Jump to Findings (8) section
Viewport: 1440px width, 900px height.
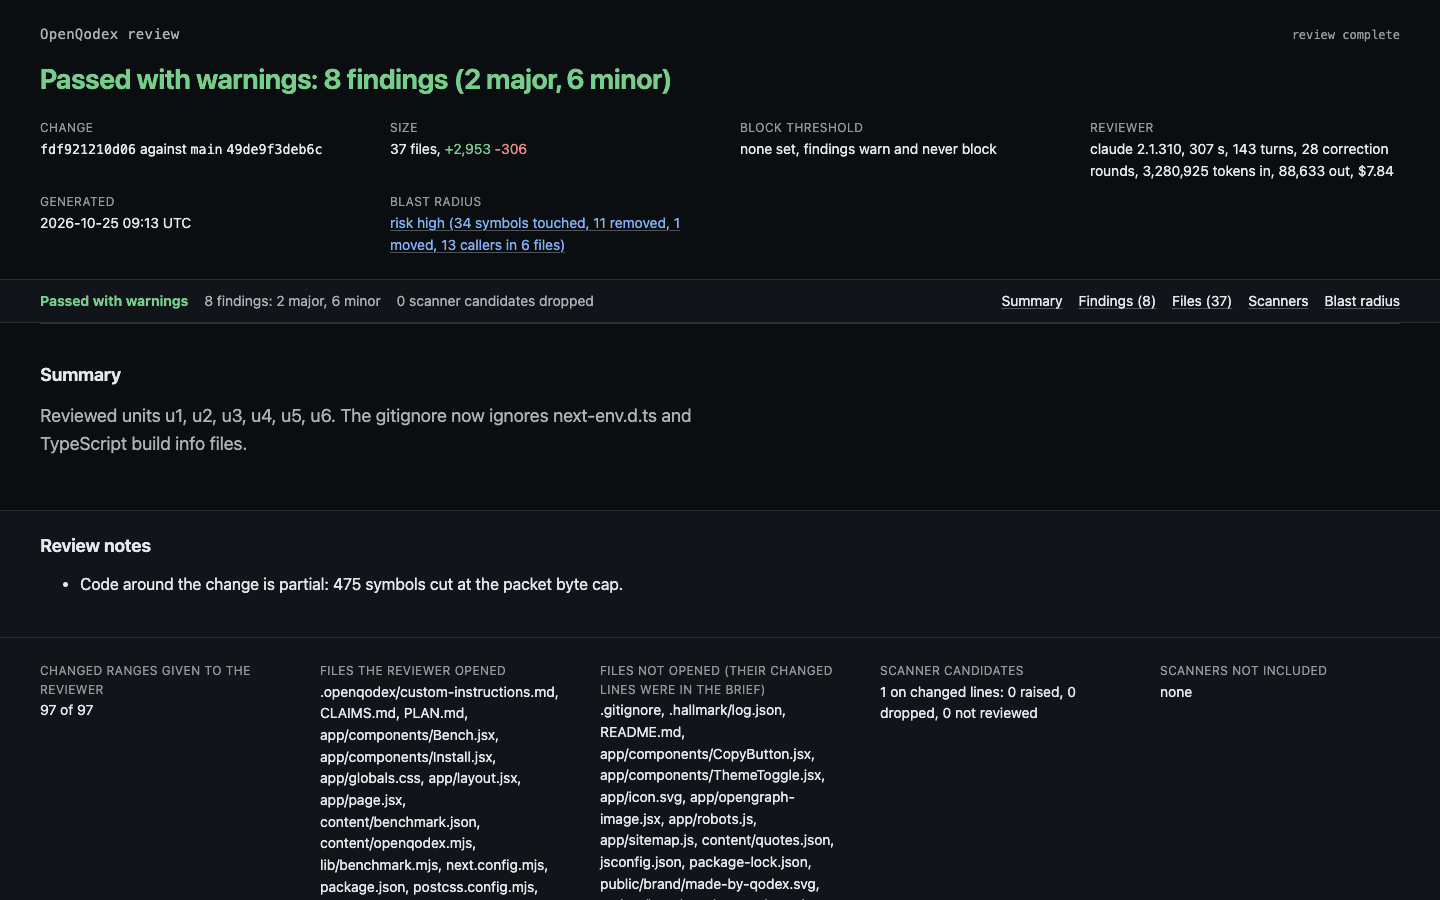[x=1117, y=301]
